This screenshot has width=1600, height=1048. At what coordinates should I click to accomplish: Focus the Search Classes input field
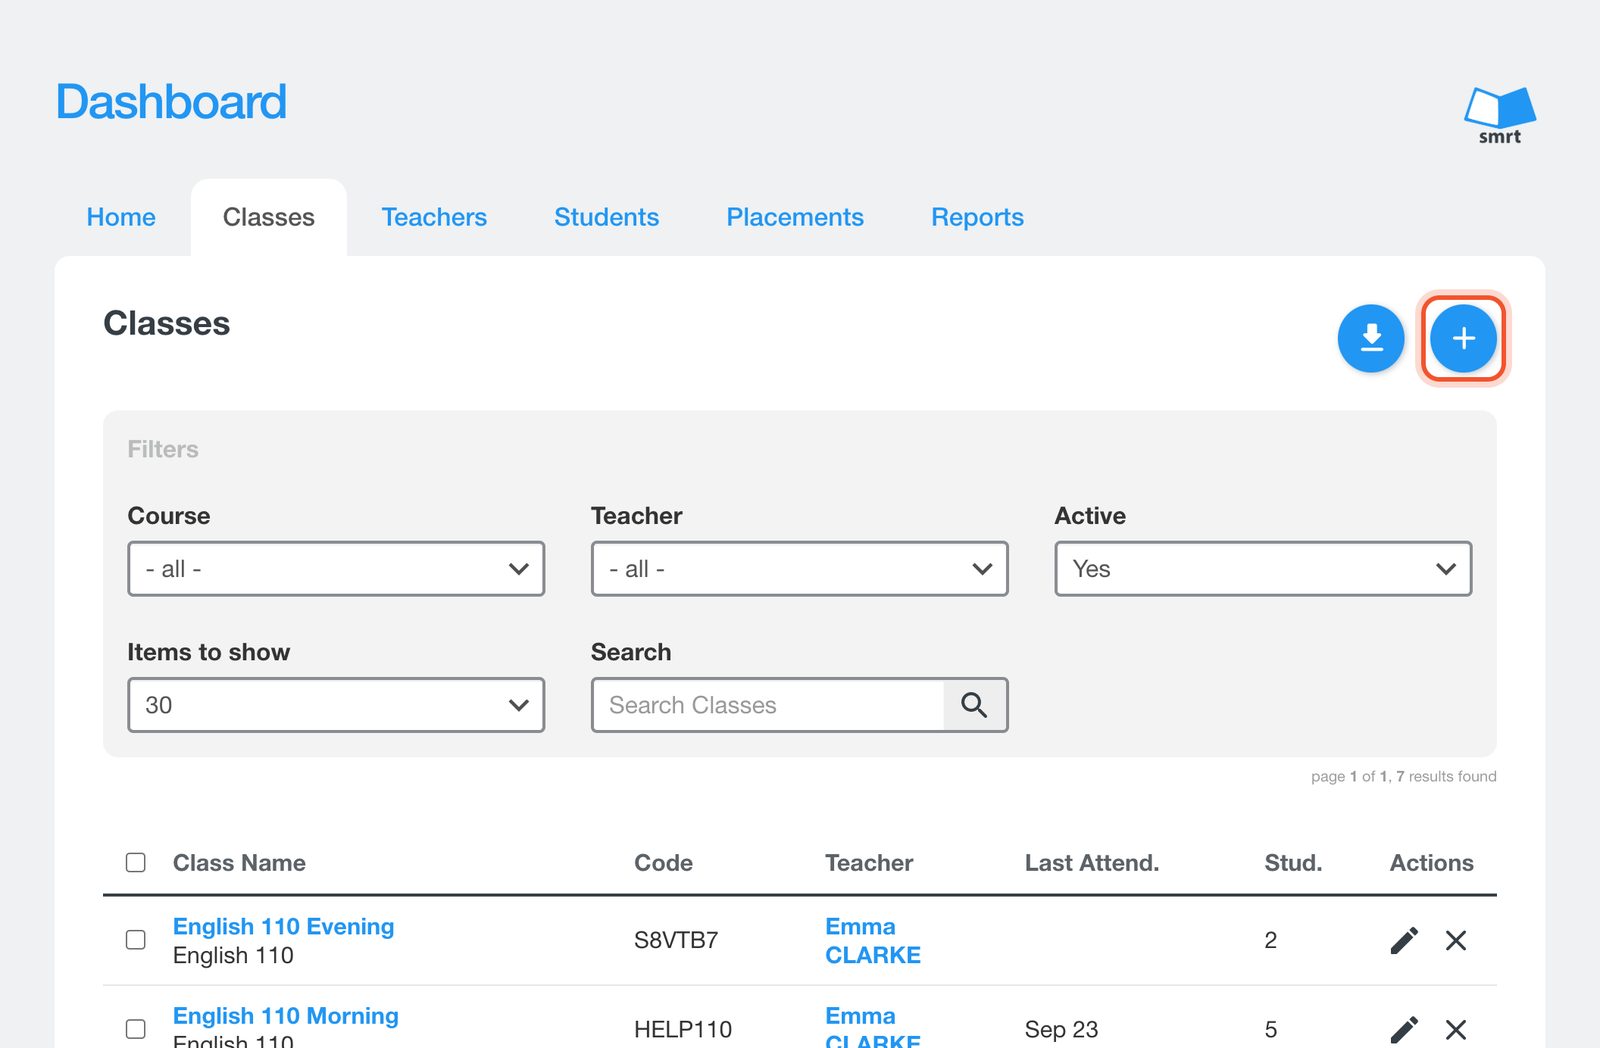pyautogui.click(x=768, y=705)
